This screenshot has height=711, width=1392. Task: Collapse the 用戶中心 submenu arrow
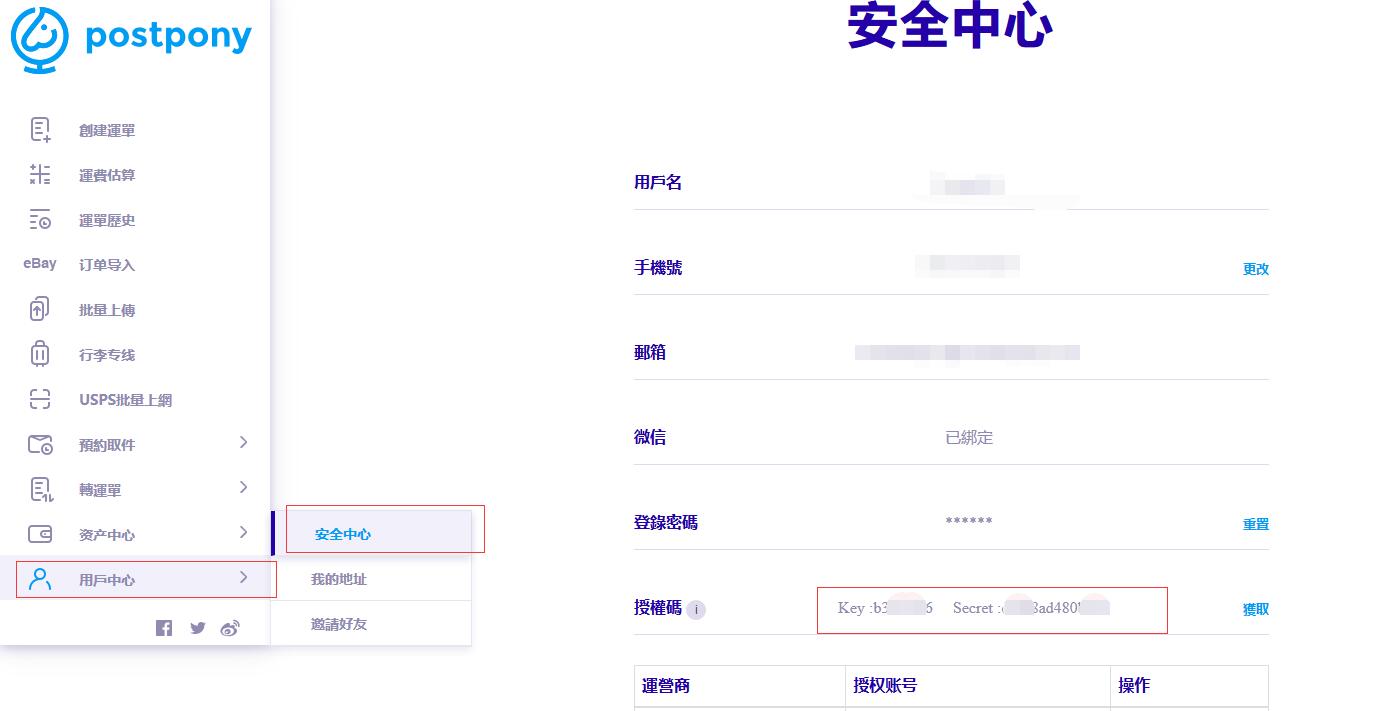(243, 577)
